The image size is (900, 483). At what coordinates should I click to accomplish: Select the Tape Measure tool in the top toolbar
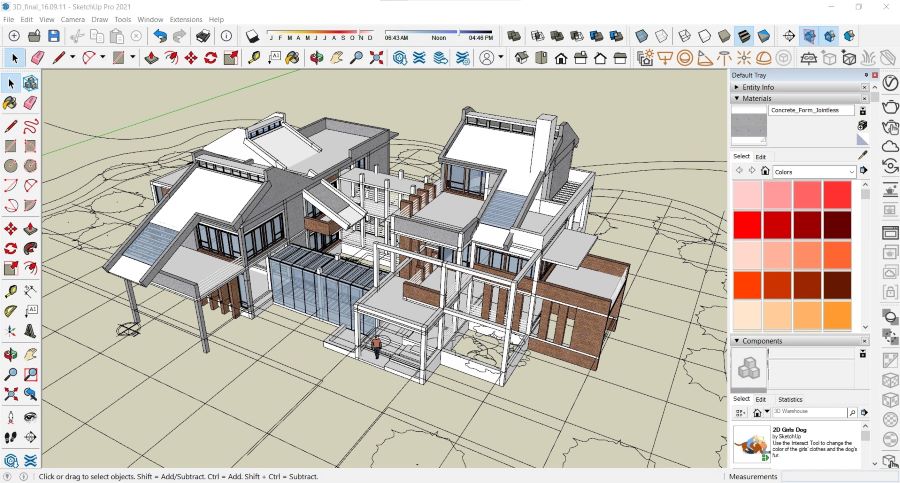pyautogui.click(x=254, y=57)
